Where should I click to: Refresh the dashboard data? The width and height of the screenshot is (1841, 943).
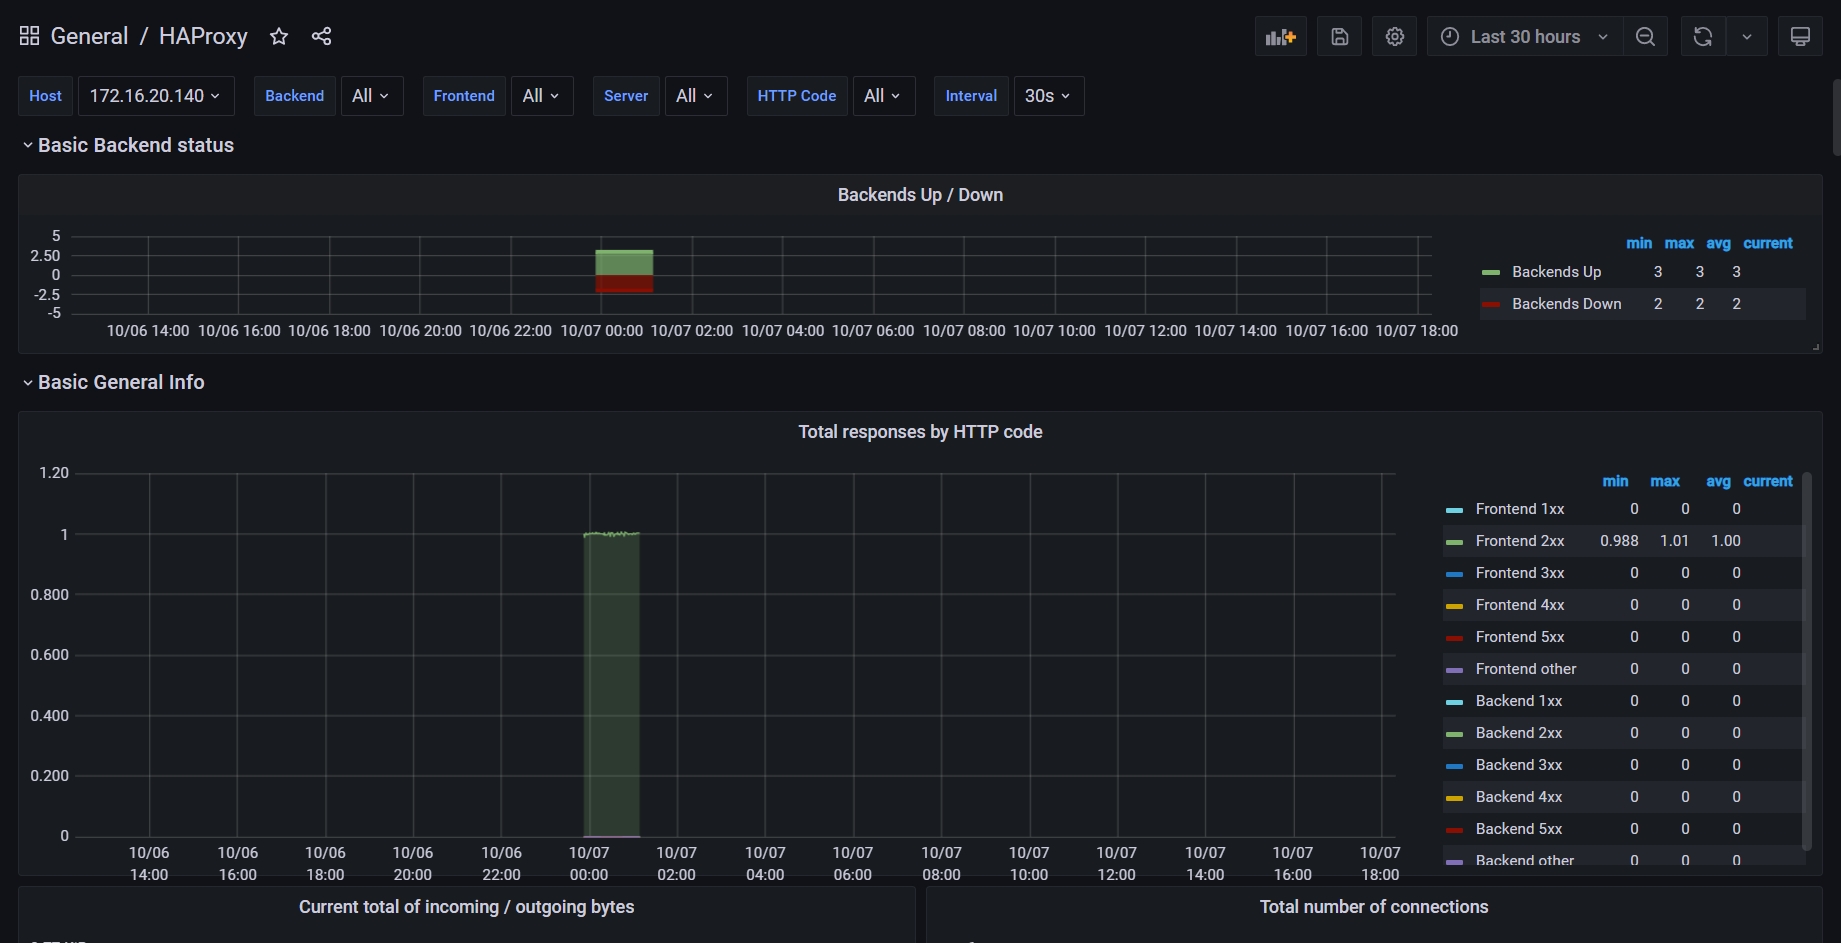pos(1702,36)
